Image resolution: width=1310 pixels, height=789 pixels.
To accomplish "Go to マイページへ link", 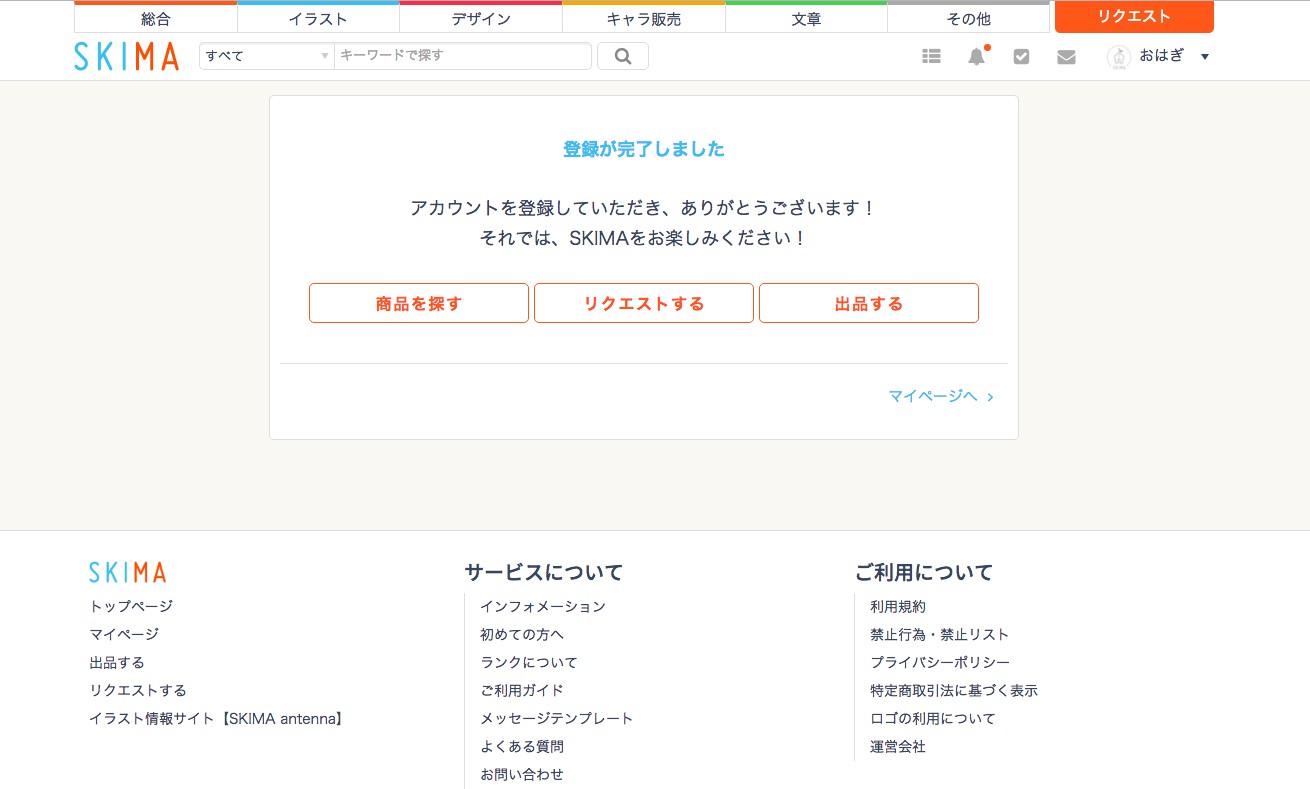I will point(933,396).
